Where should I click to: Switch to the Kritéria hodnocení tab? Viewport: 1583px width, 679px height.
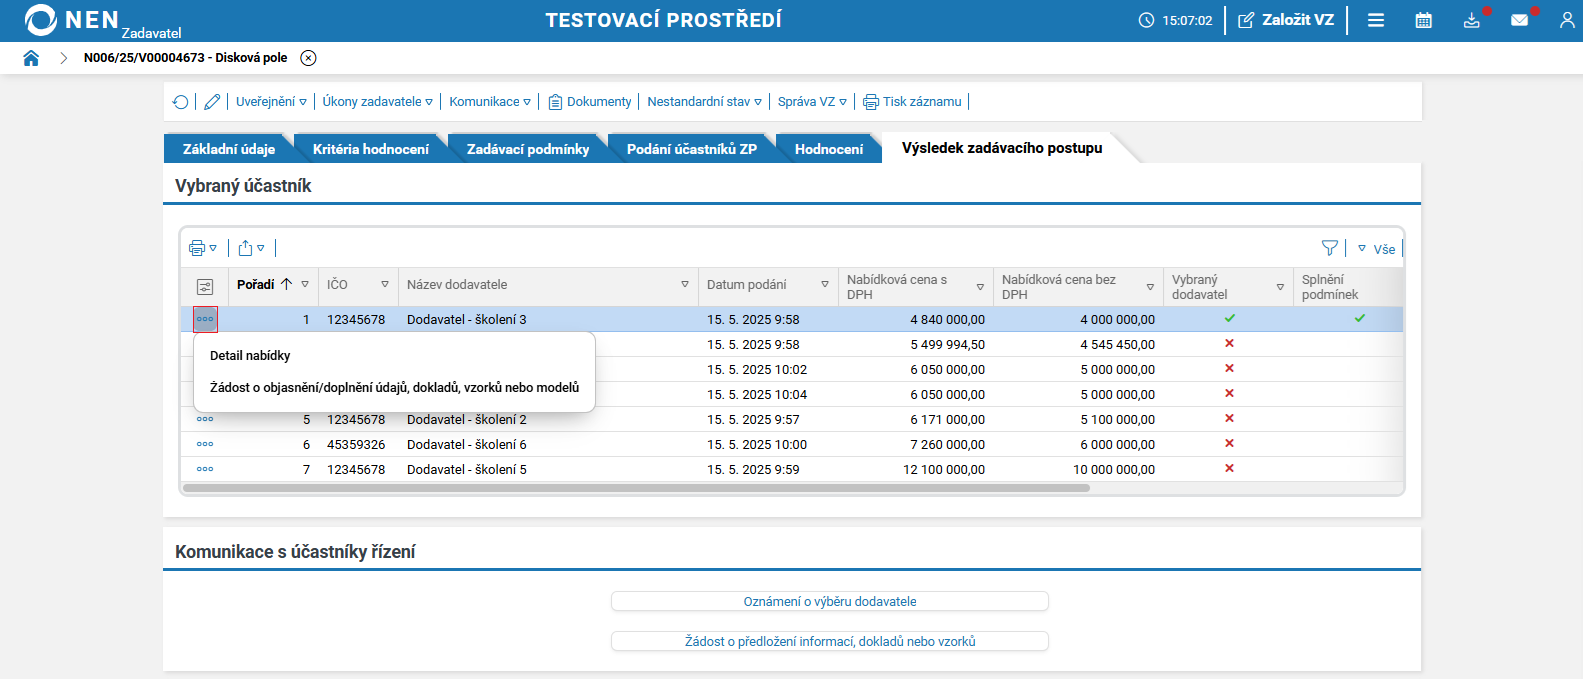(x=371, y=149)
